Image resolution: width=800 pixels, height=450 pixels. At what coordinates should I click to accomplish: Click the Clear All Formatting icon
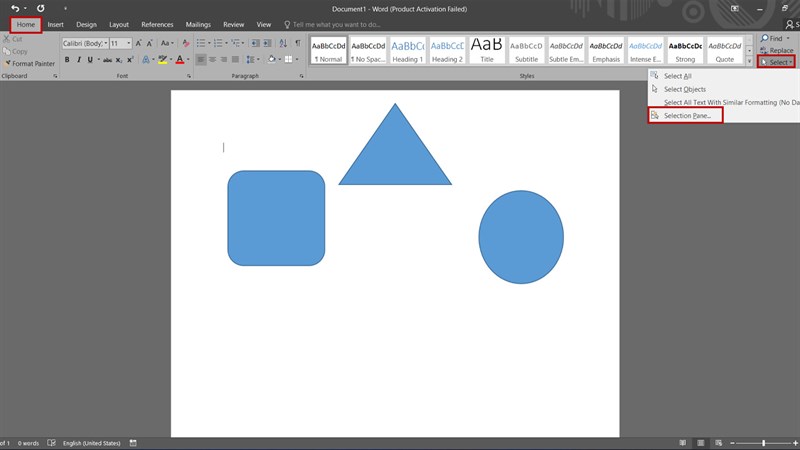pyautogui.click(x=187, y=43)
